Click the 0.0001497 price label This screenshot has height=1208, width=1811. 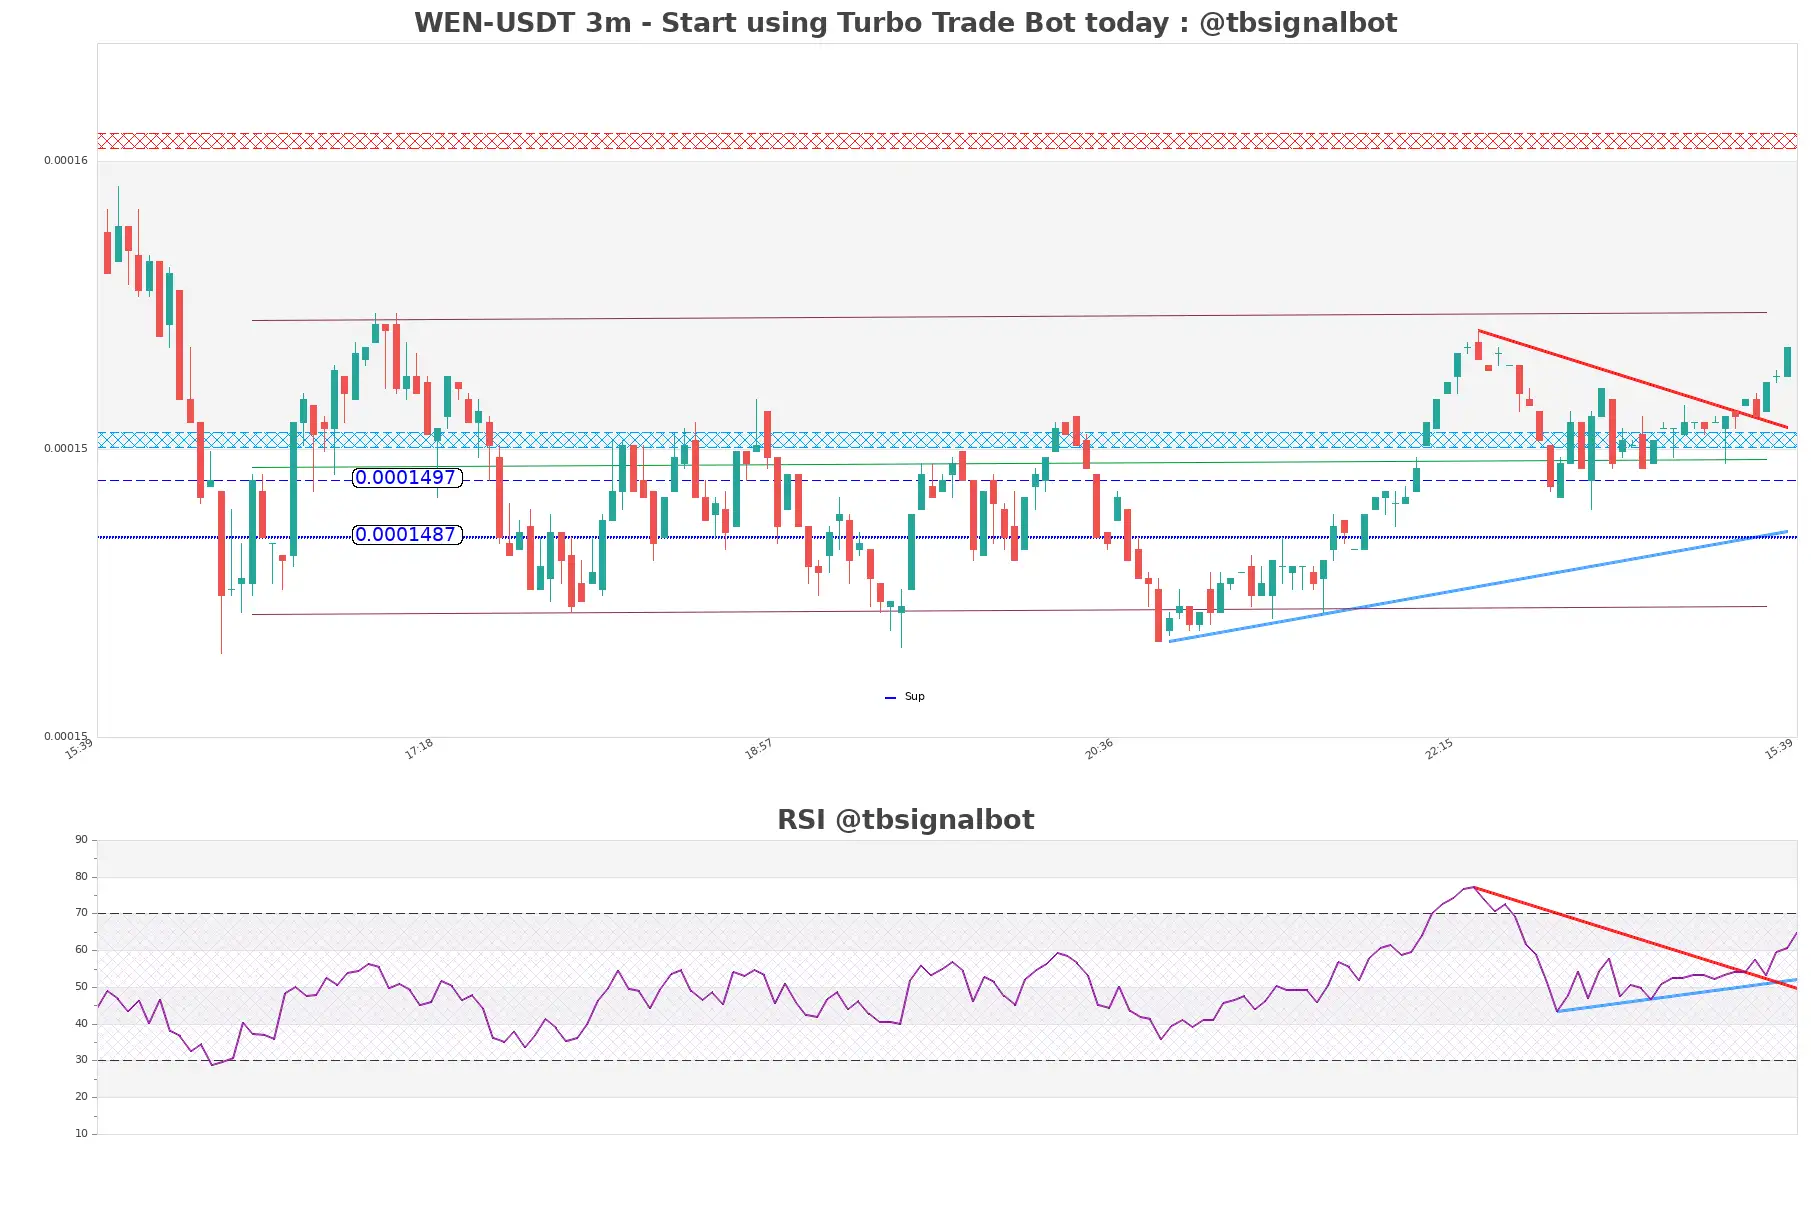point(407,478)
